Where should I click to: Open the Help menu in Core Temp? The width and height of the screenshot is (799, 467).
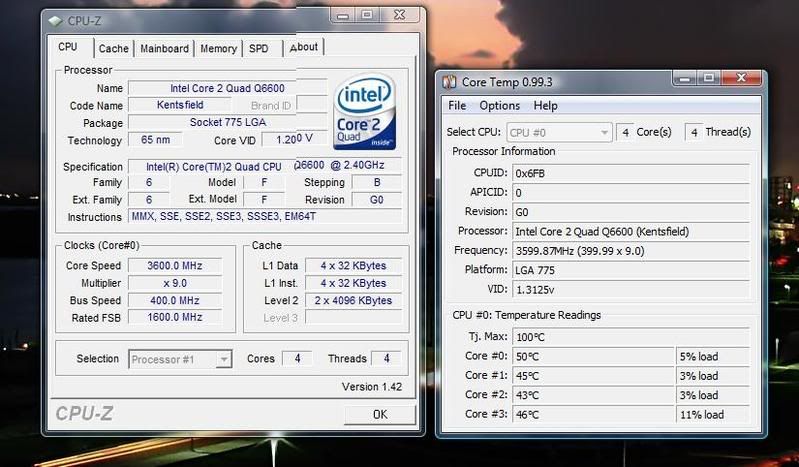(x=545, y=106)
